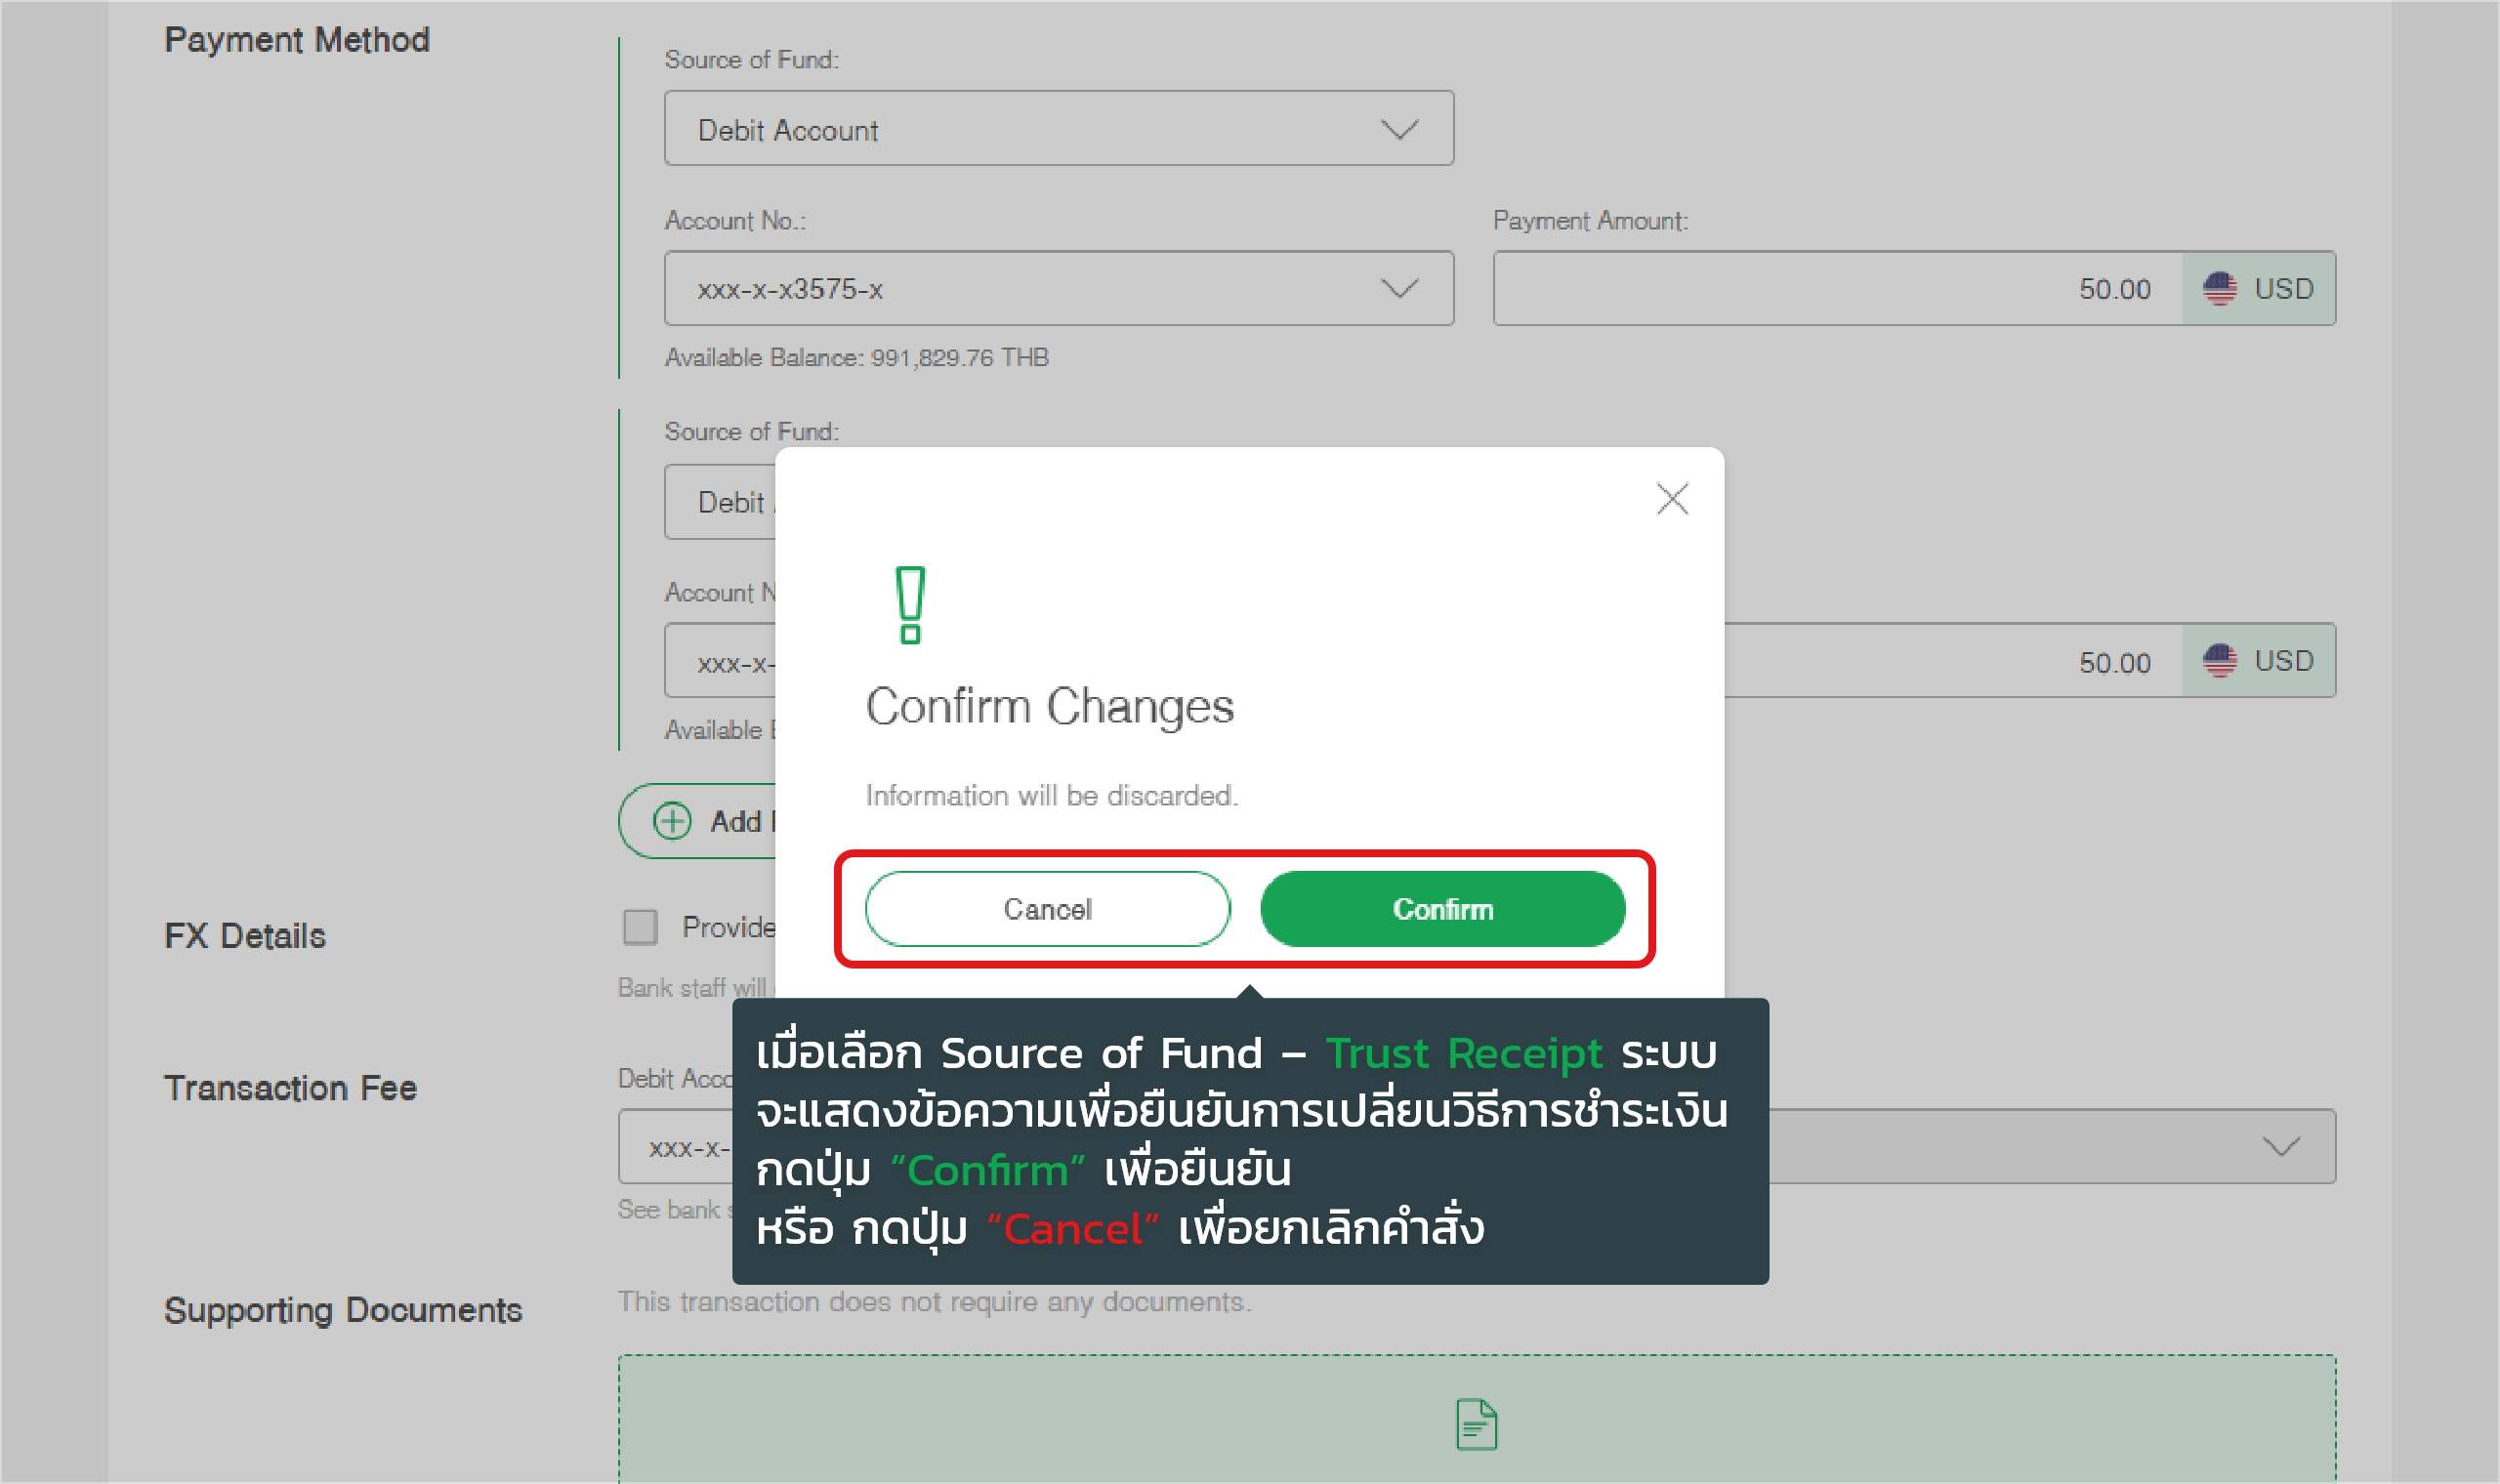The height and width of the screenshot is (1484, 2500).
Task: Click the green plus Add icon
Action: 672,821
